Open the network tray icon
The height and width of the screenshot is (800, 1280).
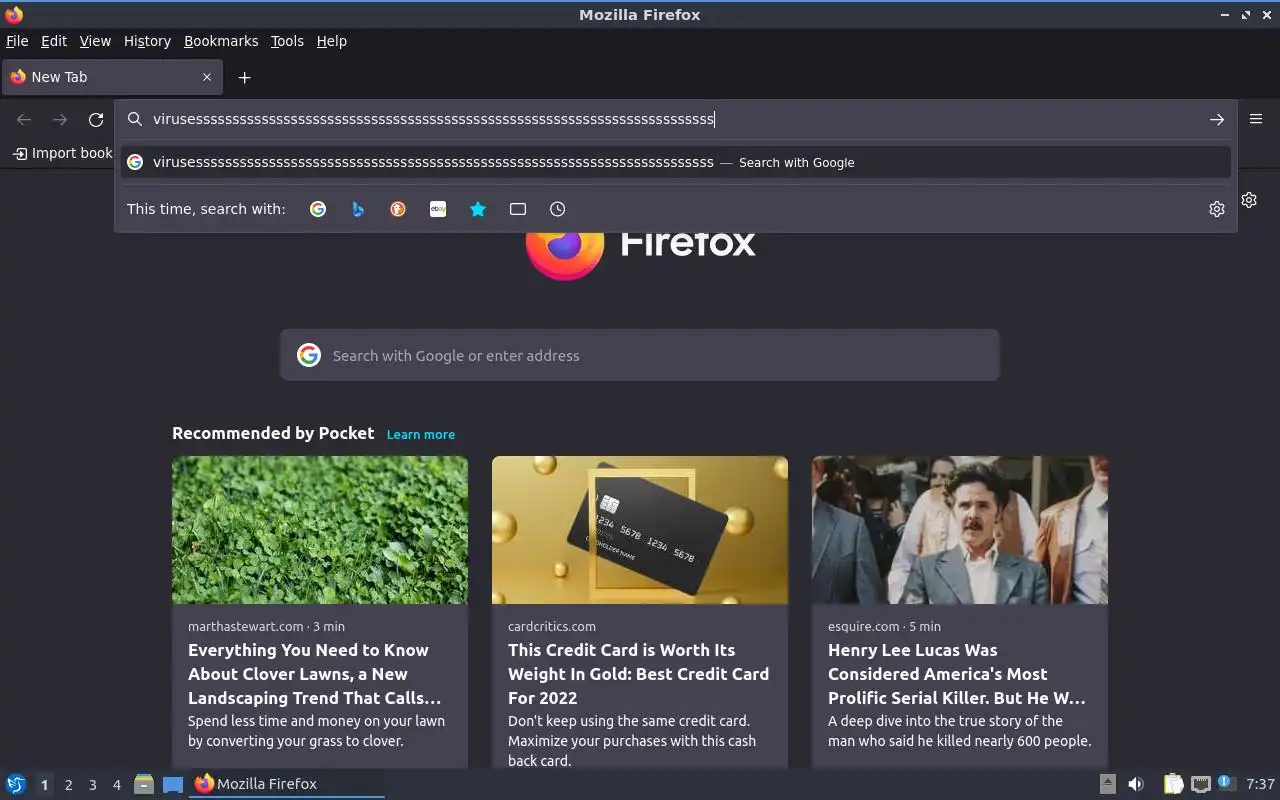pyautogui.click(x=1201, y=784)
